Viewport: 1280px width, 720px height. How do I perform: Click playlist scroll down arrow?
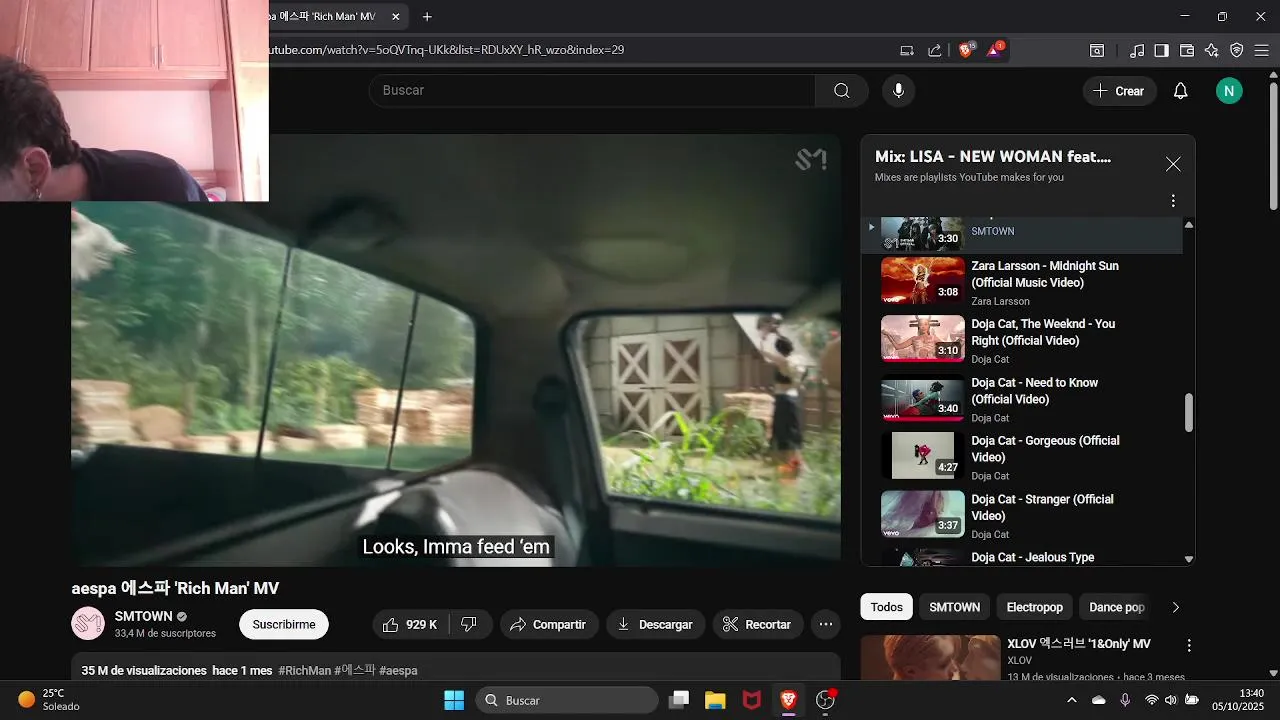click(1189, 559)
